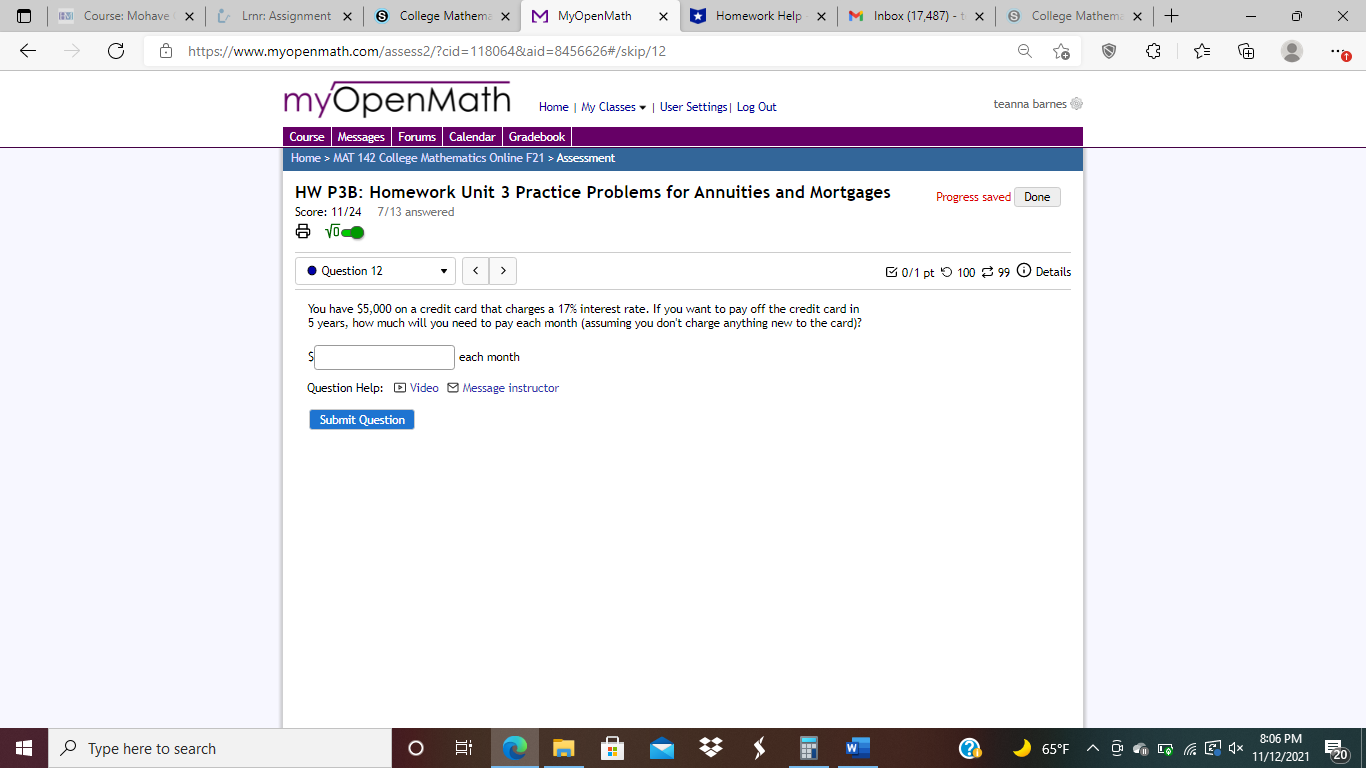Open the info Details icon for this question

tap(1024, 271)
